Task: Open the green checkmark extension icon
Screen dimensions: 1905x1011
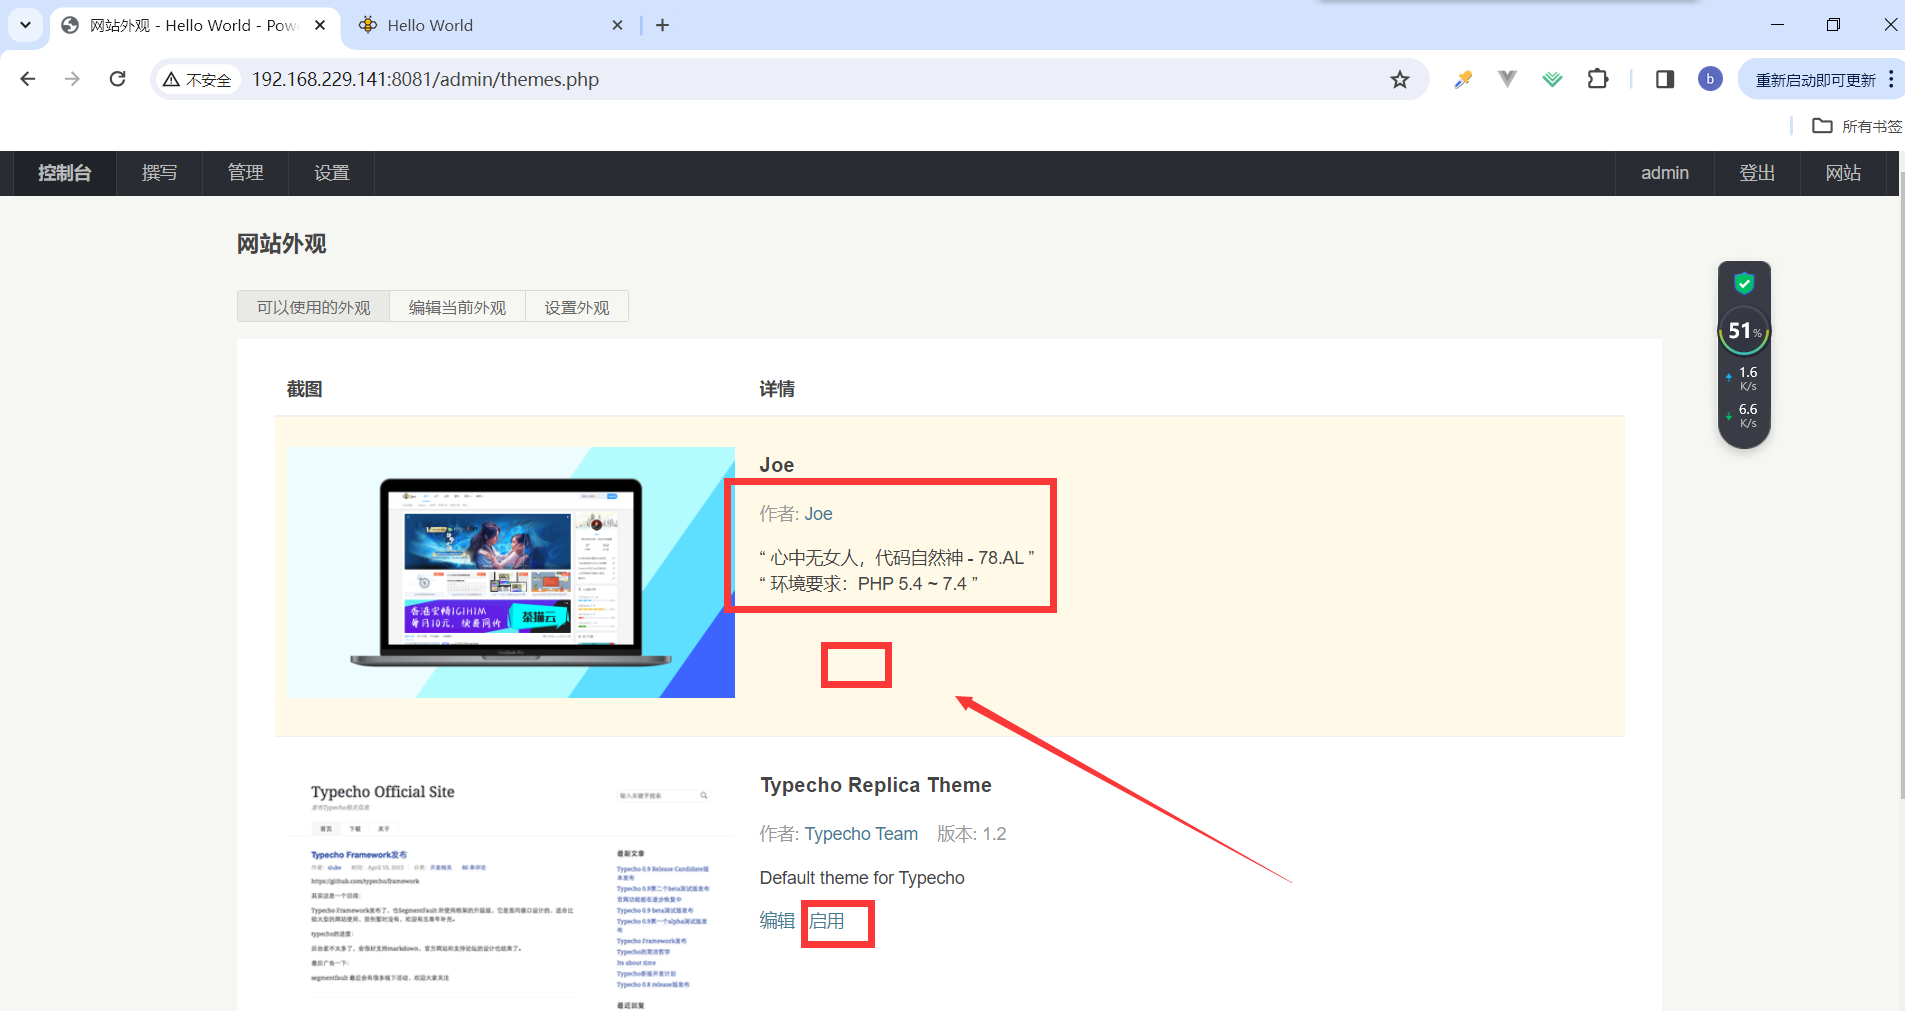Action: [x=1552, y=79]
